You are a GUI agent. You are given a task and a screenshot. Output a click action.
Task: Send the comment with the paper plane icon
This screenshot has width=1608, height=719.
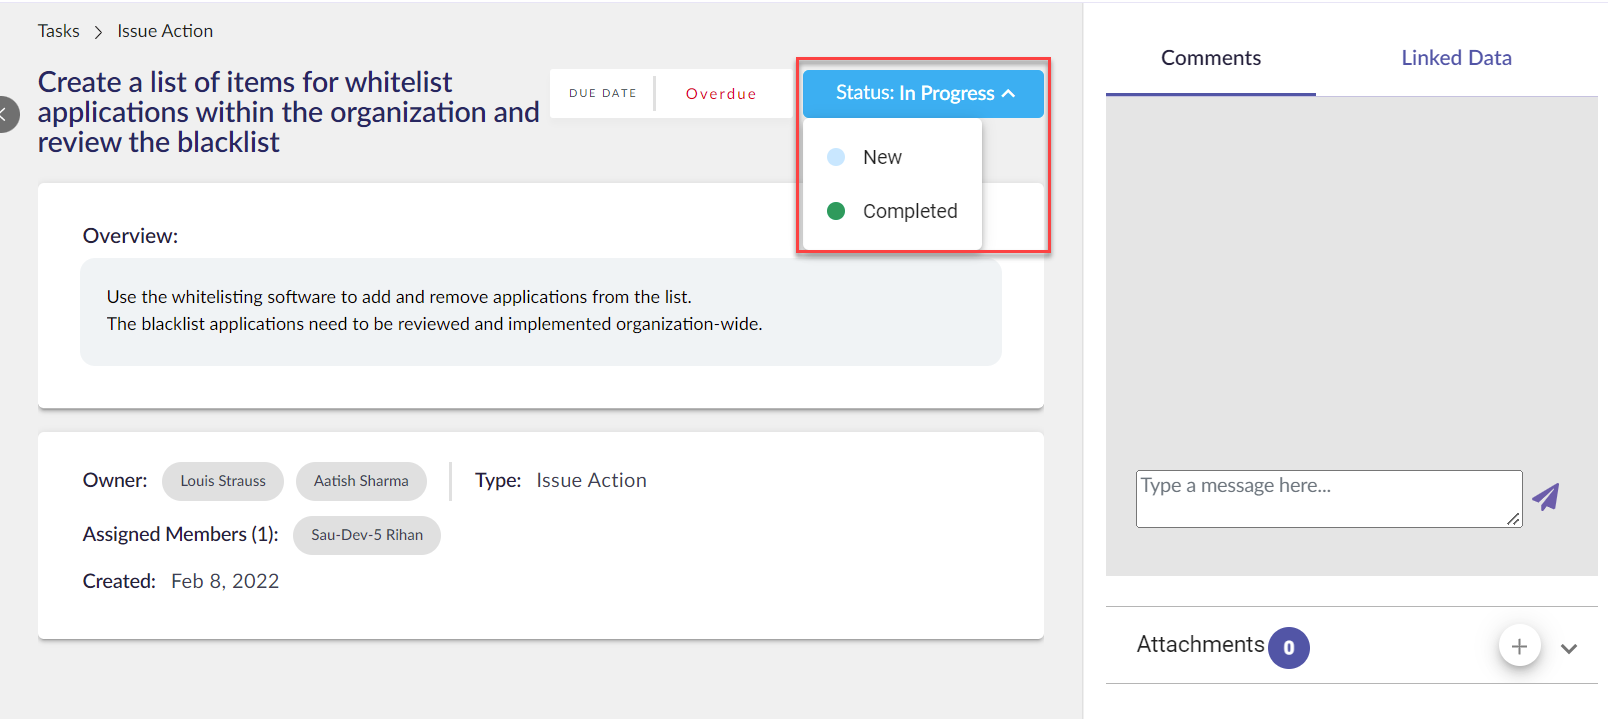(1546, 497)
